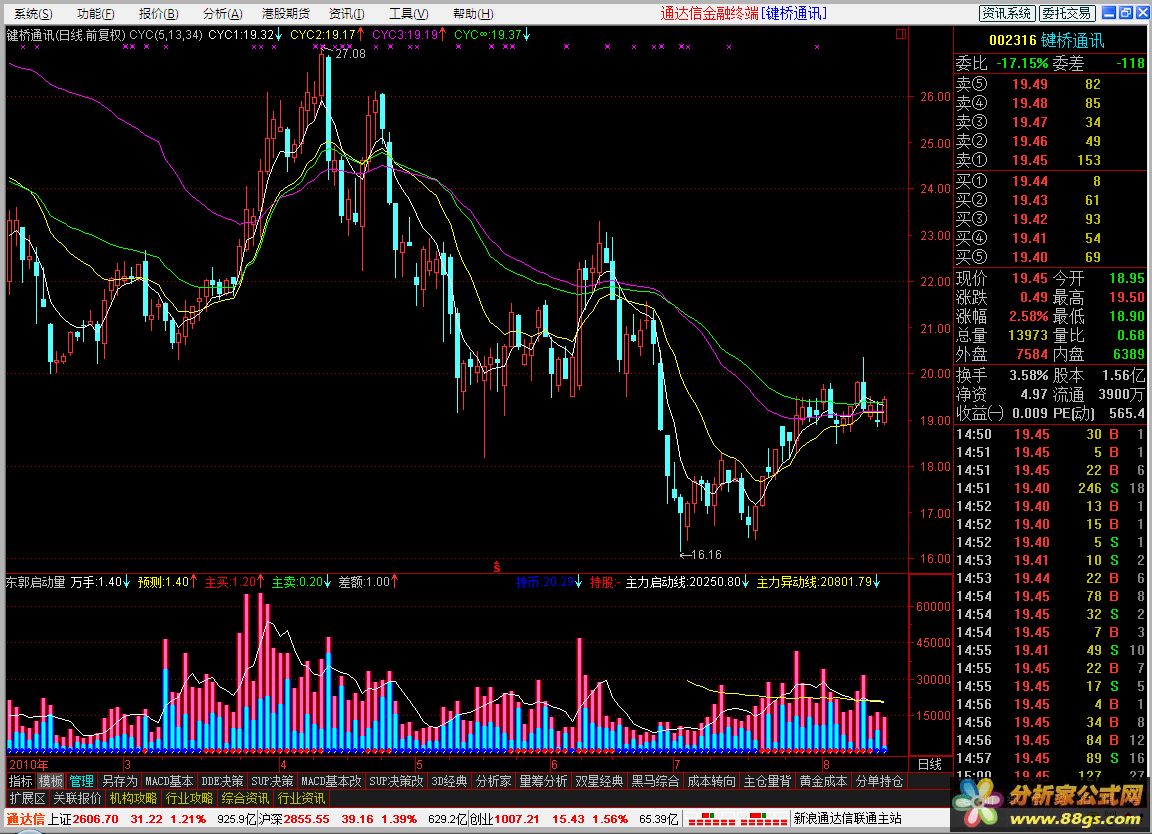Switch to the 分单持仓 template tab
This screenshot has width=1152, height=834.
879,781
